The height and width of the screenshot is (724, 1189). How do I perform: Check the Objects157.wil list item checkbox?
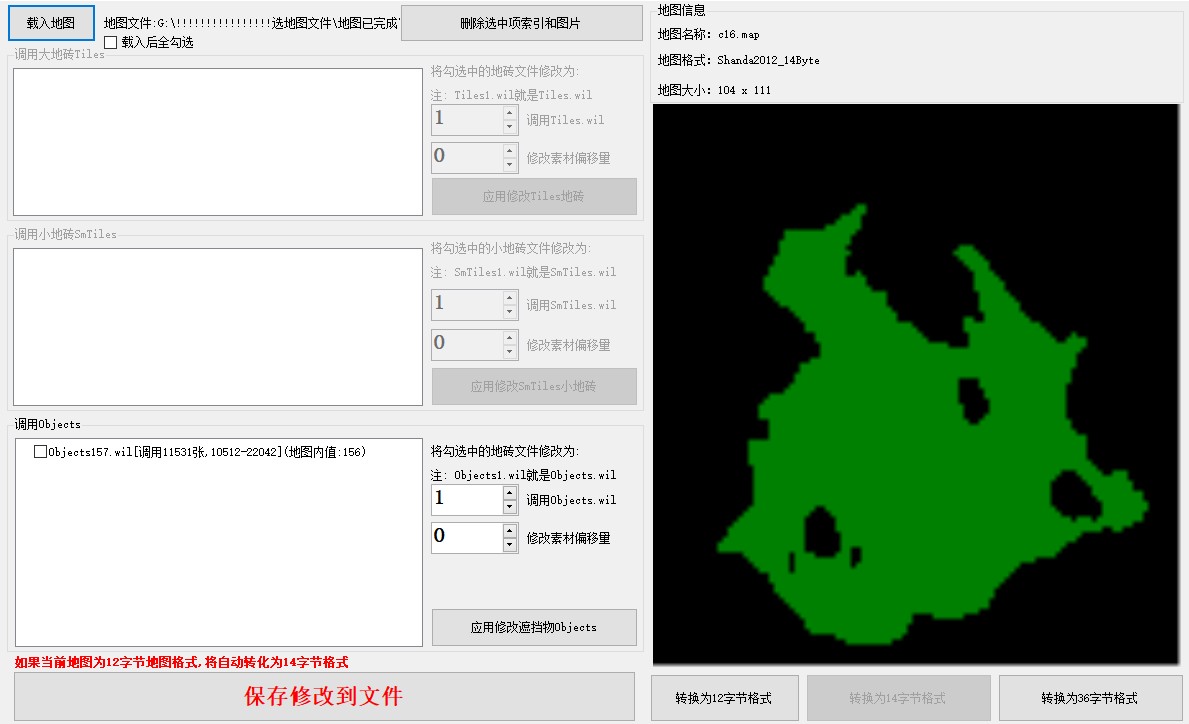(x=40, y=452)
